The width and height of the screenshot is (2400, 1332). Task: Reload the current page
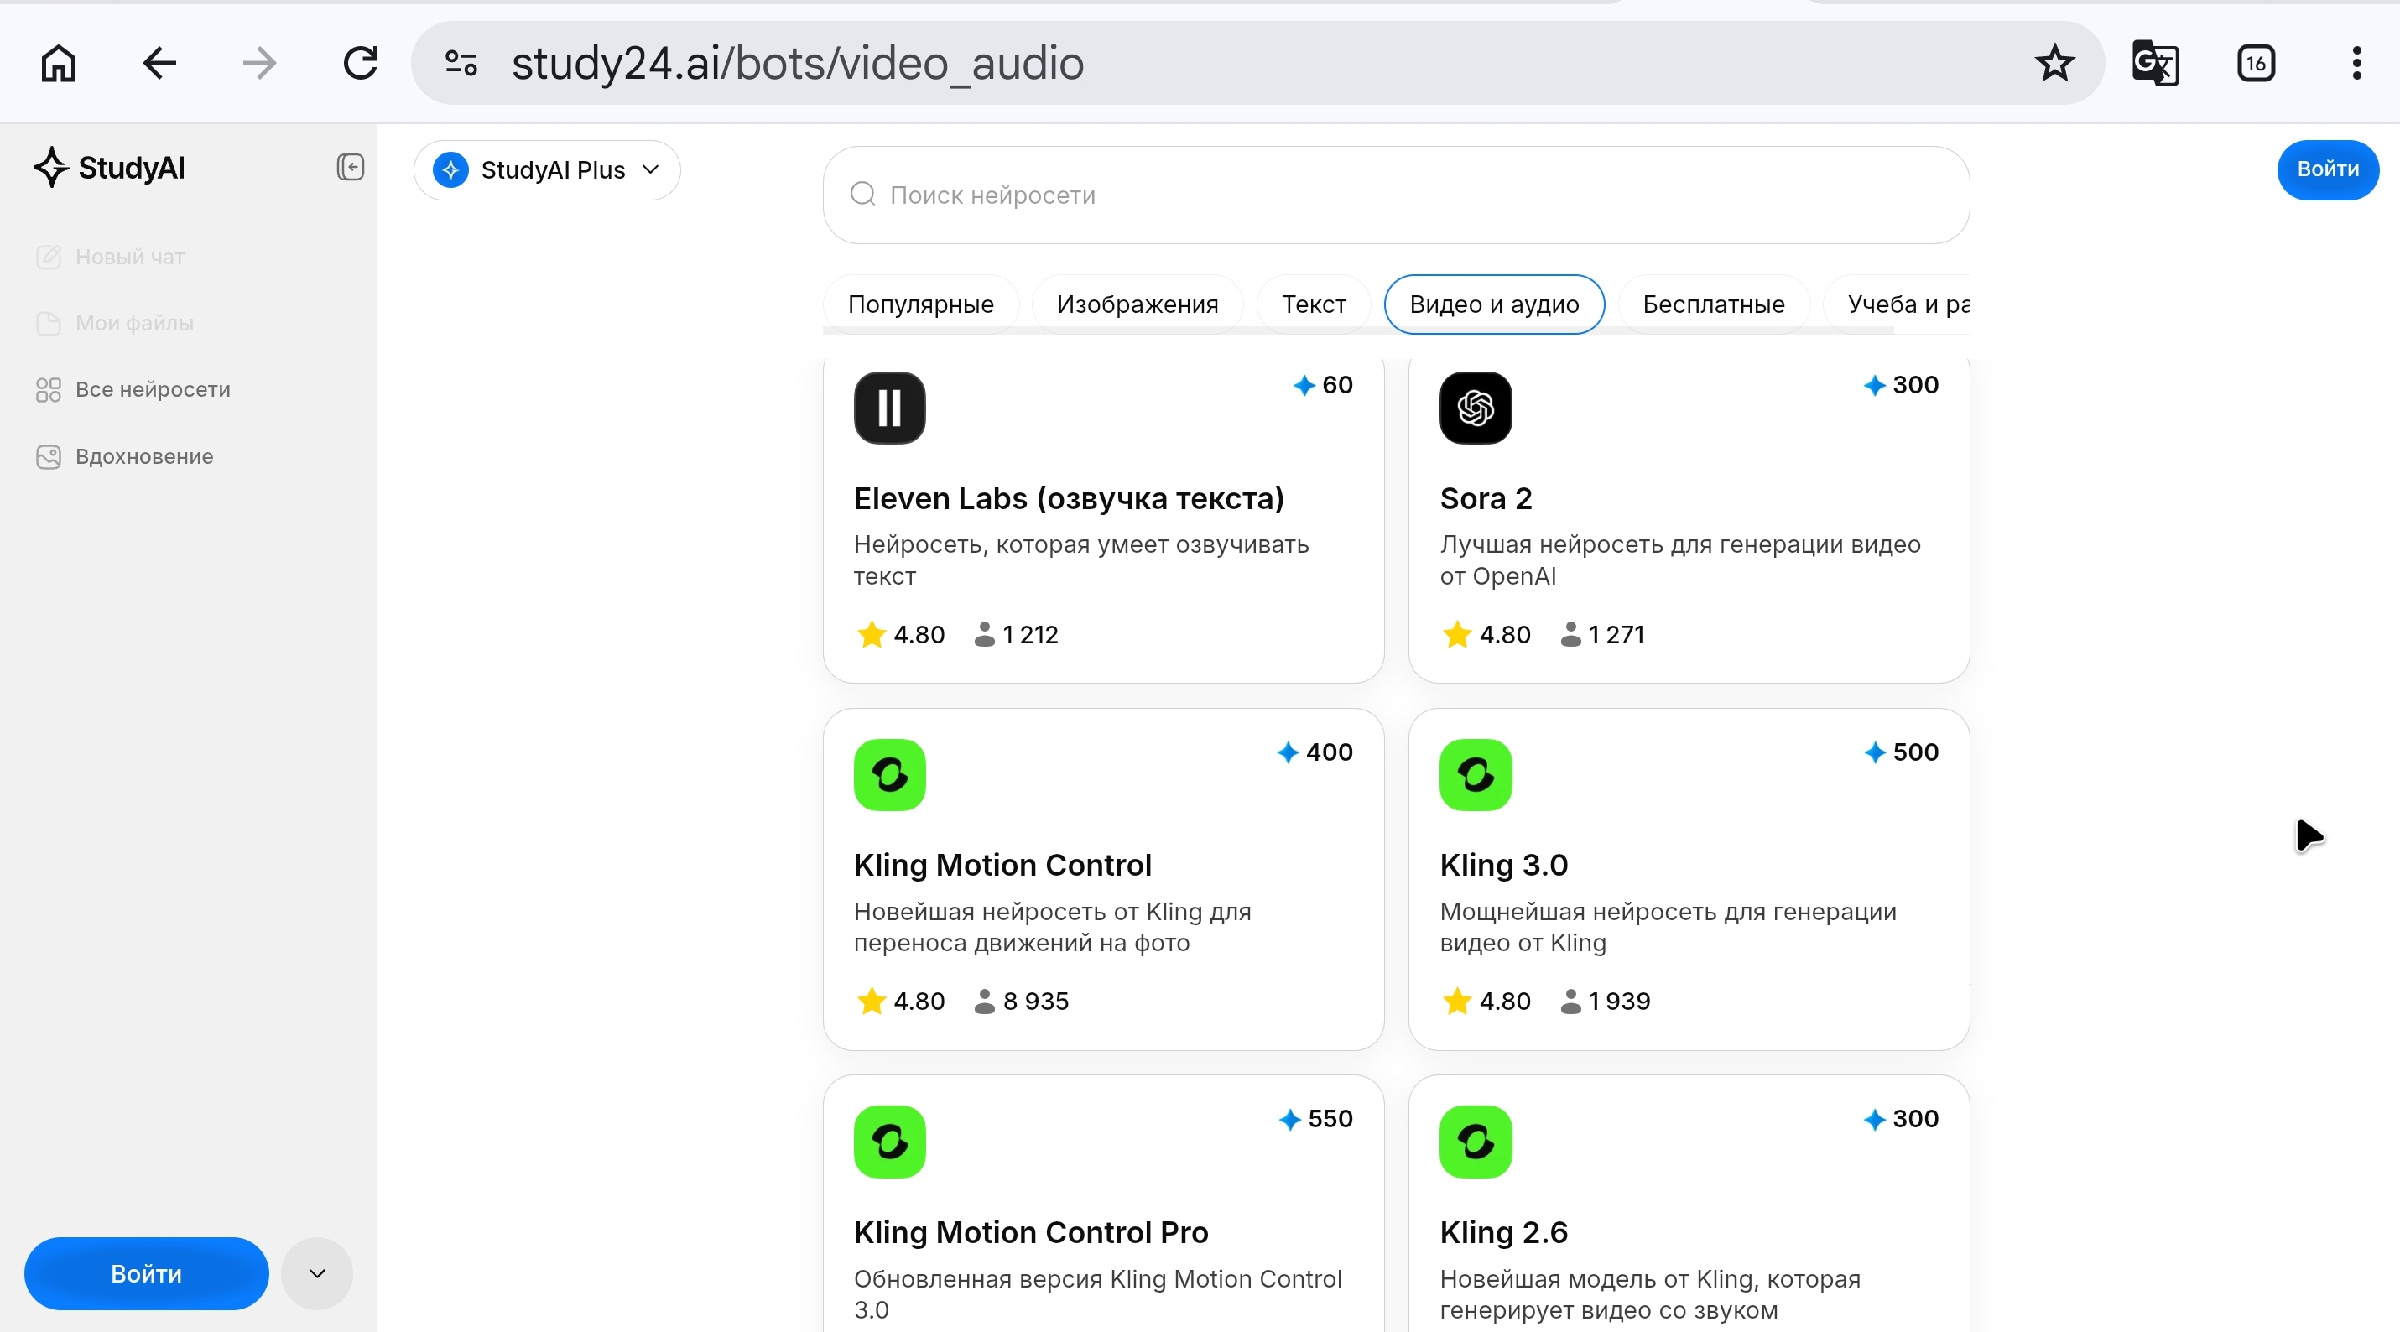(360, 63)
